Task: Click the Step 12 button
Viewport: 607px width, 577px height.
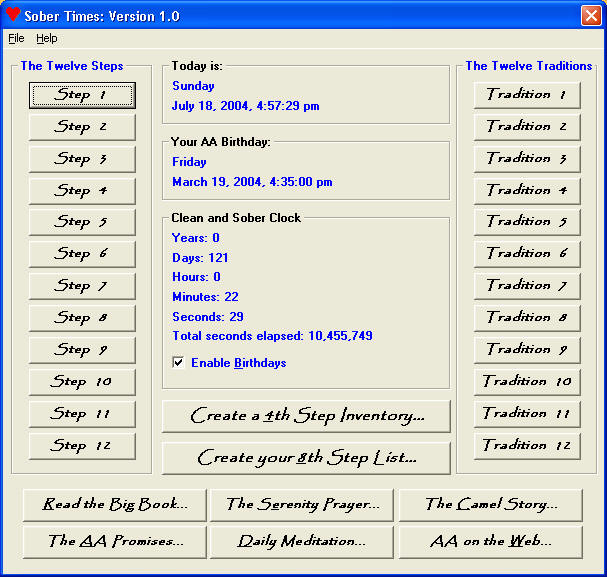Action: point(81,446)
